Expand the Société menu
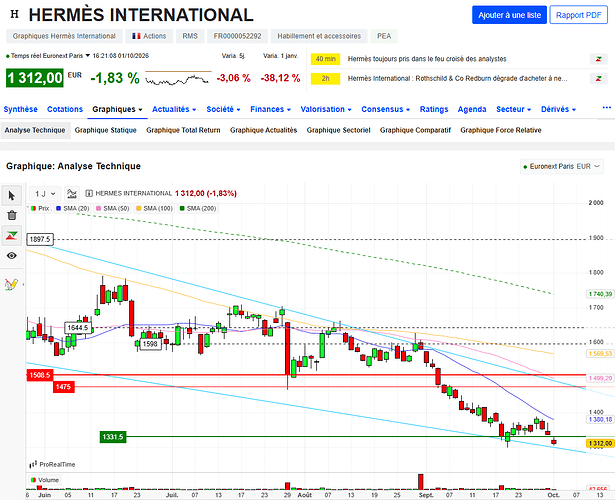This screenshot has width=615, height=500. click(x=223, y=109)
